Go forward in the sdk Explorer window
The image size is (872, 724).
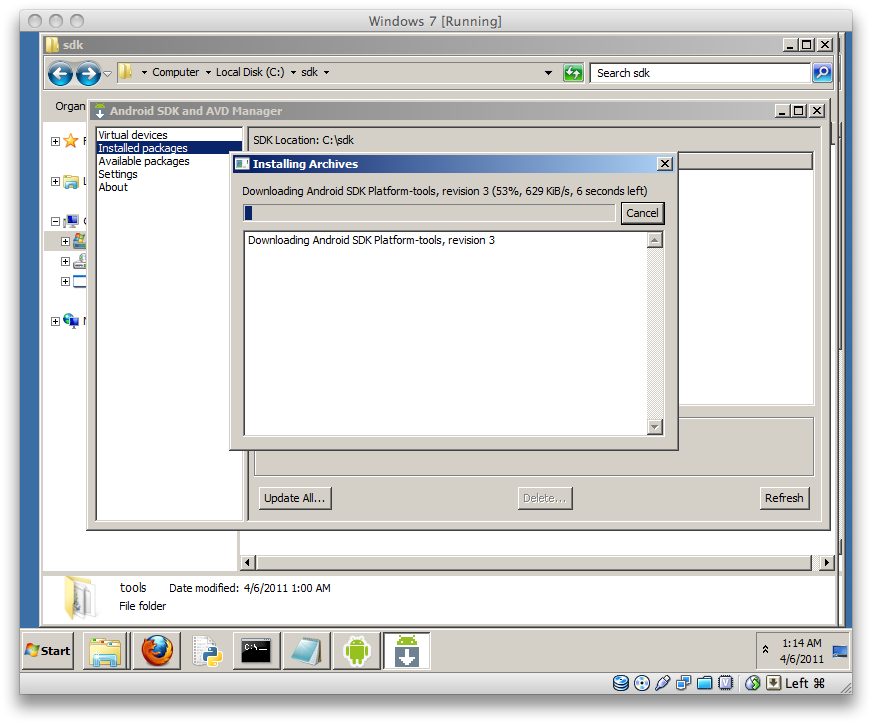(88, 73)
